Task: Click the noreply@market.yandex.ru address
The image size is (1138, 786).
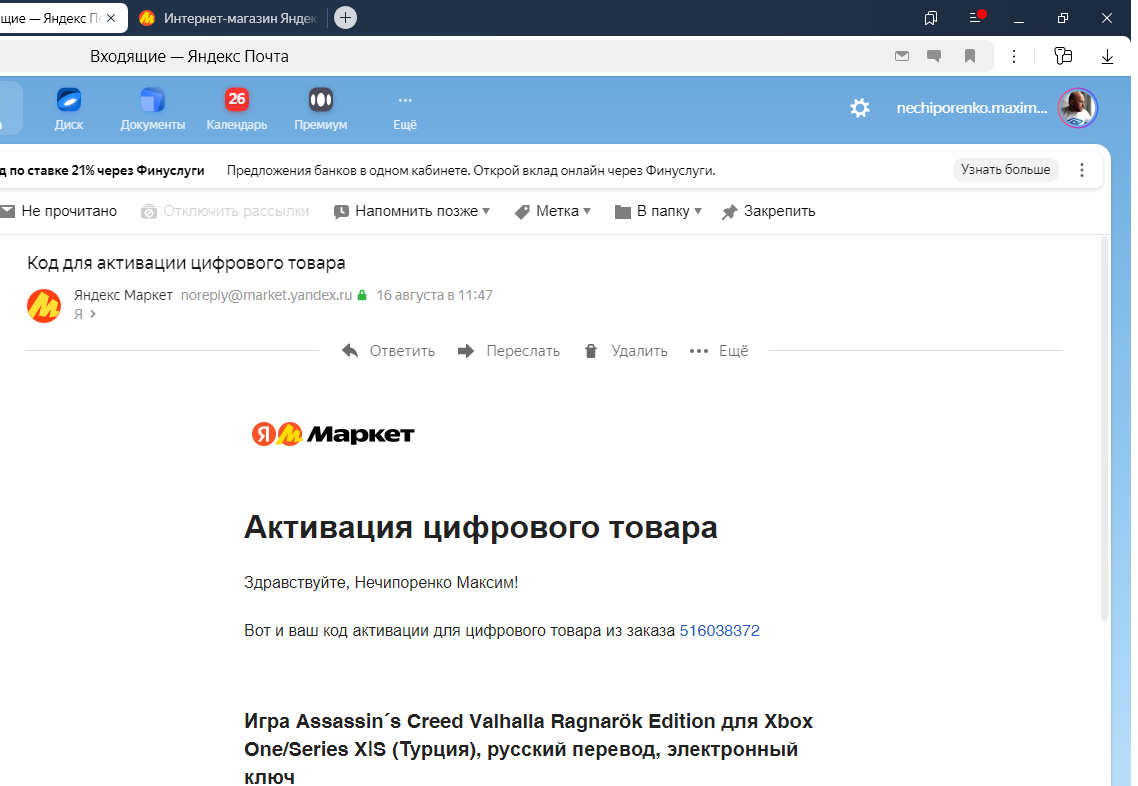Action: 266,295
